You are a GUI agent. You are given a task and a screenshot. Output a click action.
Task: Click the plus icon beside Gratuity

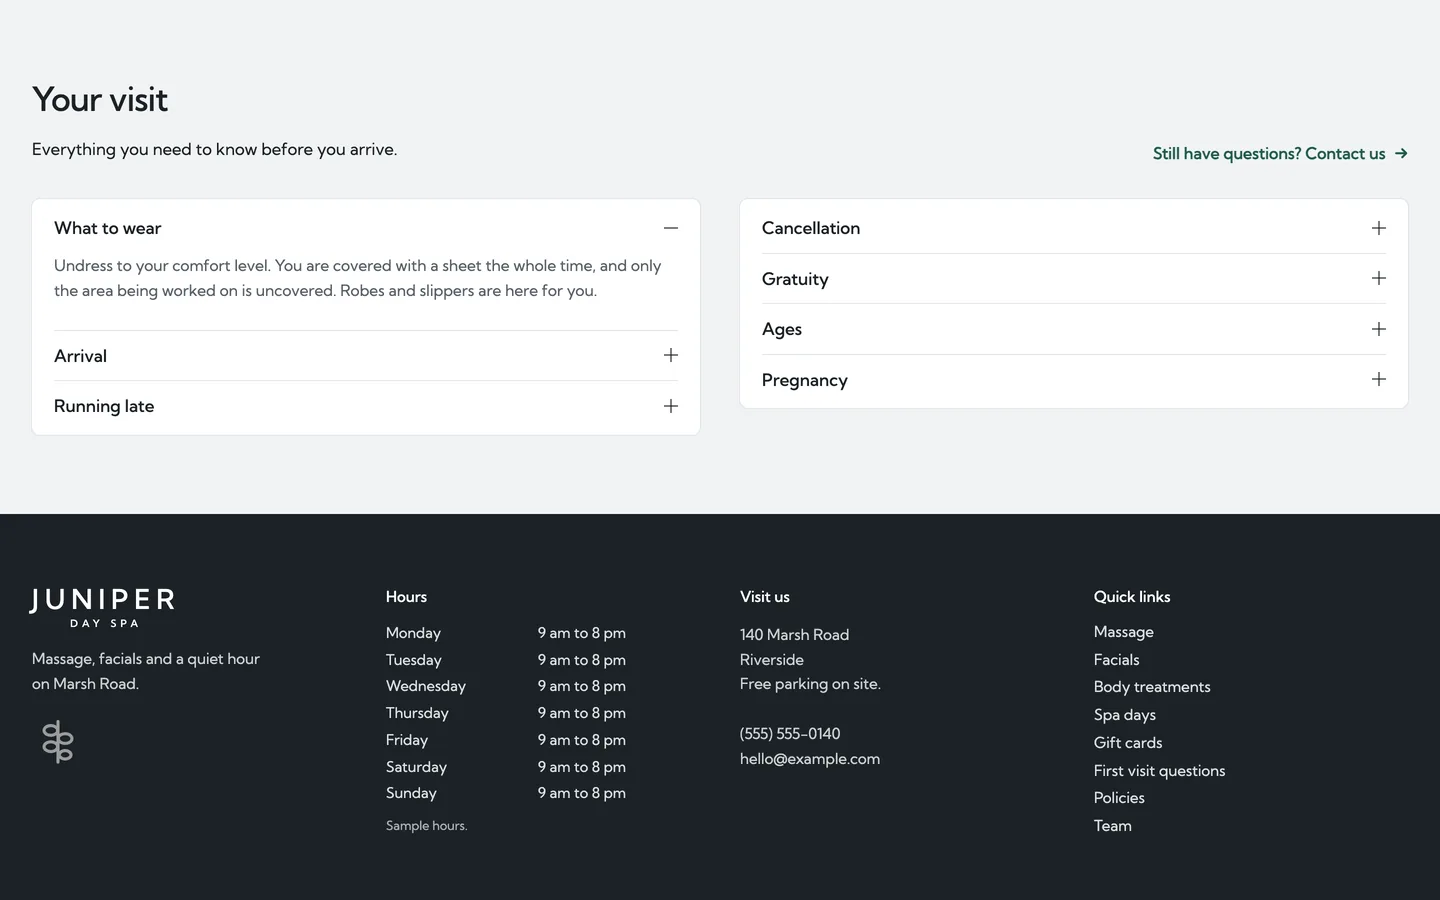pyautogui.click(x=1379, y=278)
